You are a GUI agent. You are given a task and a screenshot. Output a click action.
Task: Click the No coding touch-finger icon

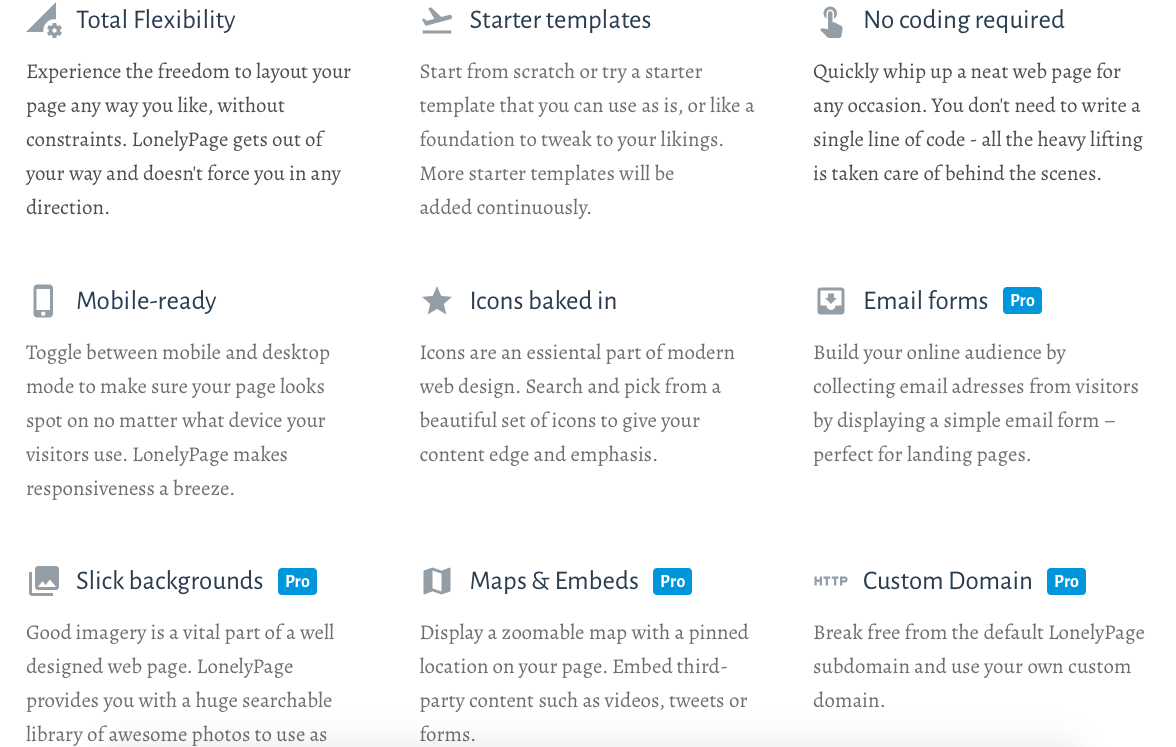click(x=830, y=21)
